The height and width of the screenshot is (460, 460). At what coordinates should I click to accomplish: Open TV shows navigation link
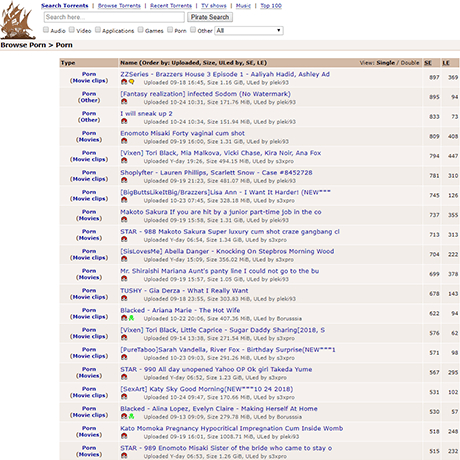coord(214,6)
